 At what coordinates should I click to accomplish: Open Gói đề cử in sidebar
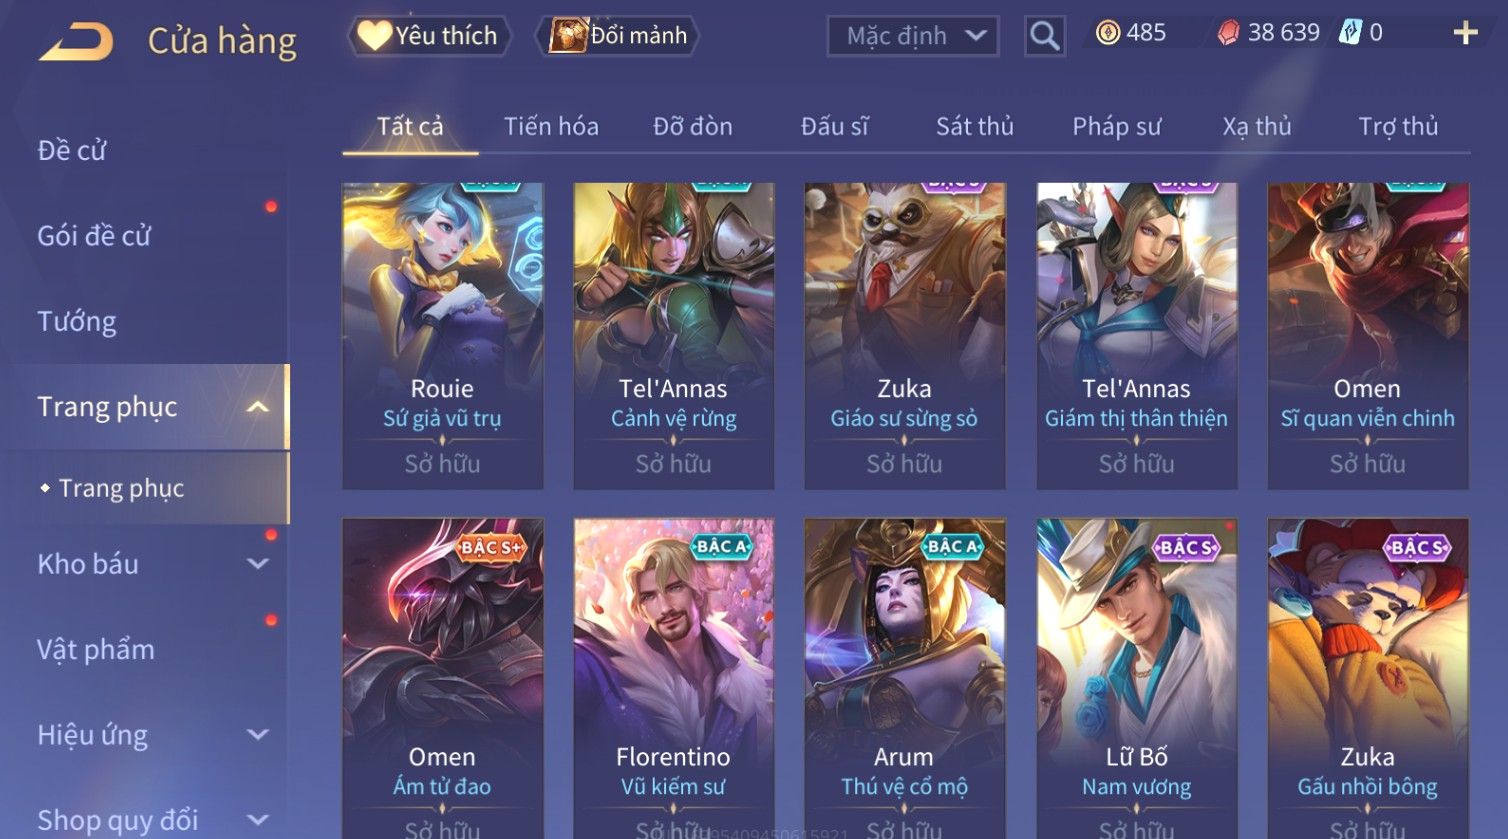(x=94, y=236)
